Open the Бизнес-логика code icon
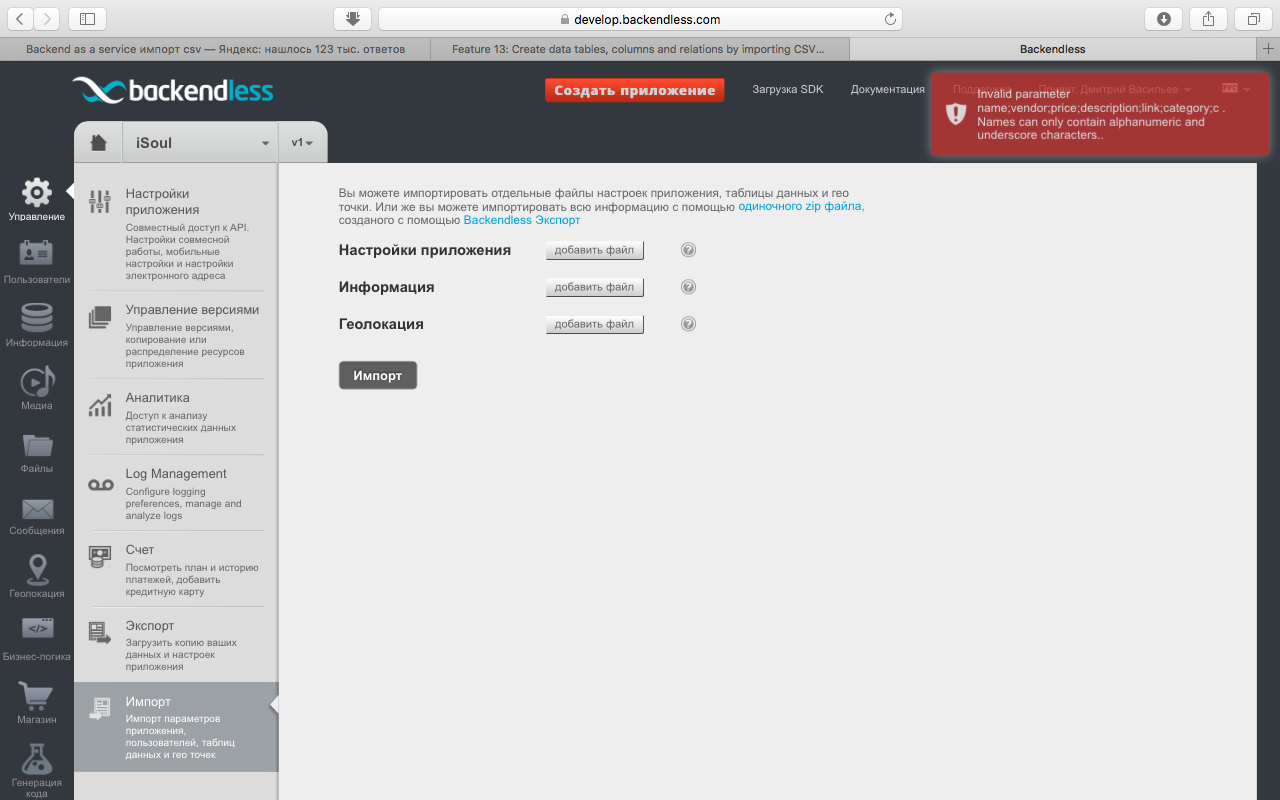 [36, 630]
